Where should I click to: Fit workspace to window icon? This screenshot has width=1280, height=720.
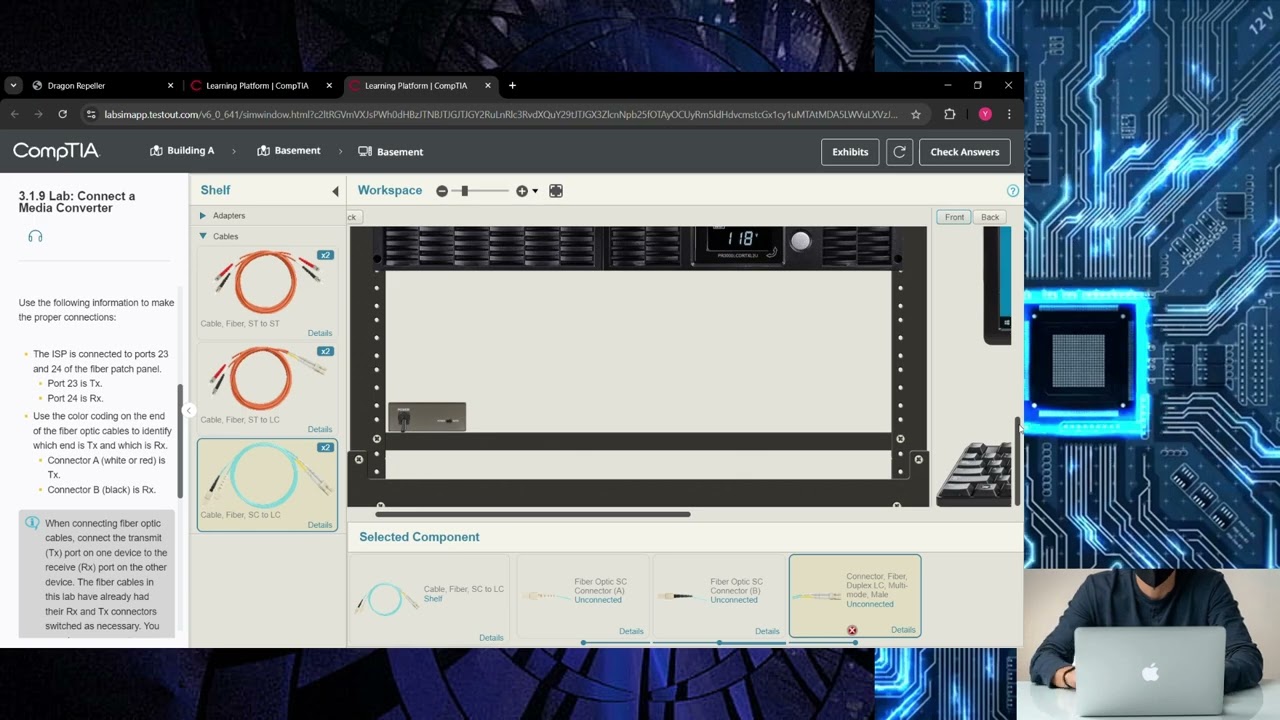point(556,191)
